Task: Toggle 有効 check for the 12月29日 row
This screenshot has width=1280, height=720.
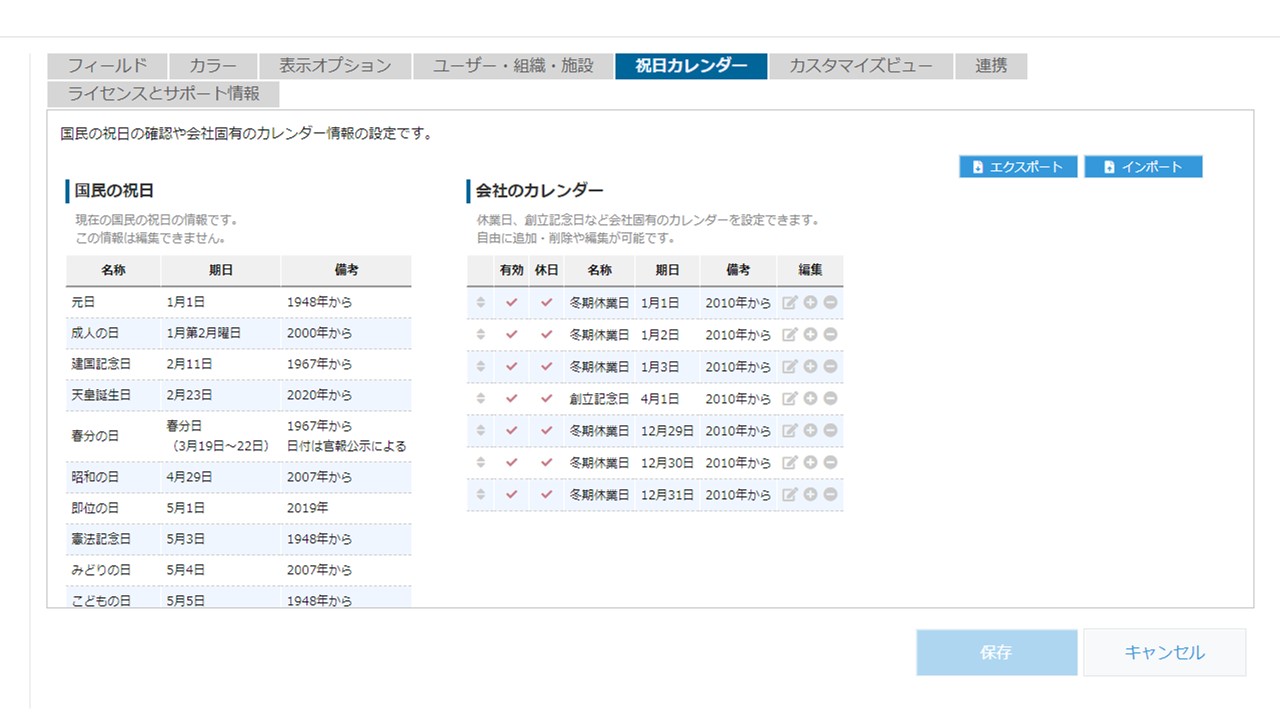Action: (511, 431)
